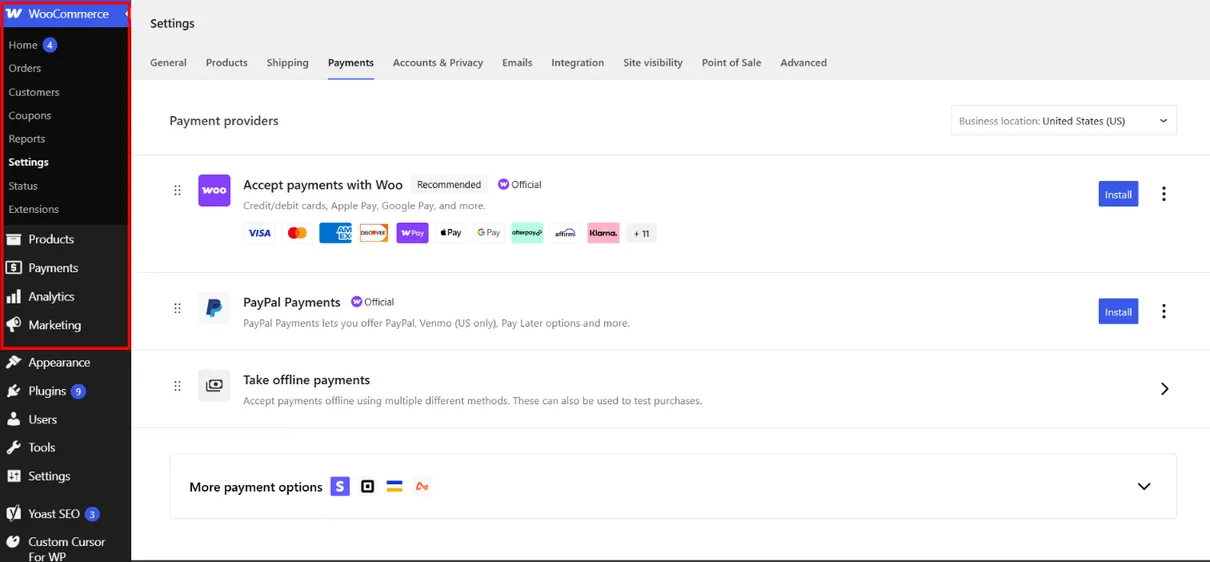Click the WooPay logo

(x=412, y=233)
